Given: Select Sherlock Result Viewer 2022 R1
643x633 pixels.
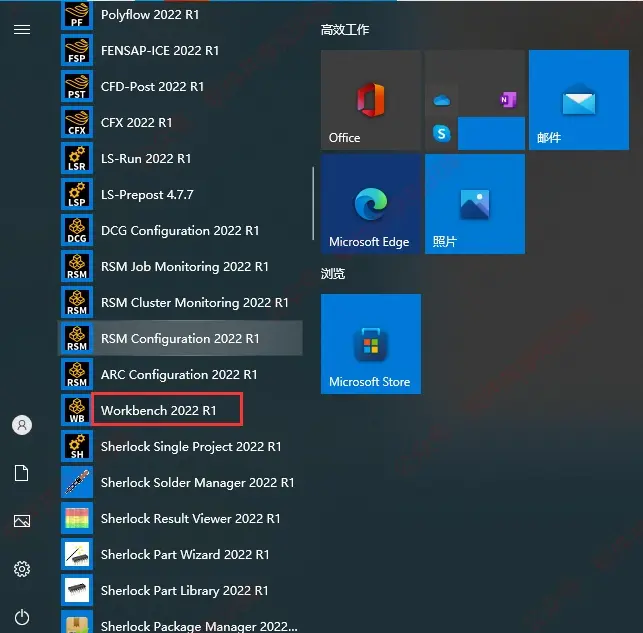Looking at the screenshot, I should 191,519.
